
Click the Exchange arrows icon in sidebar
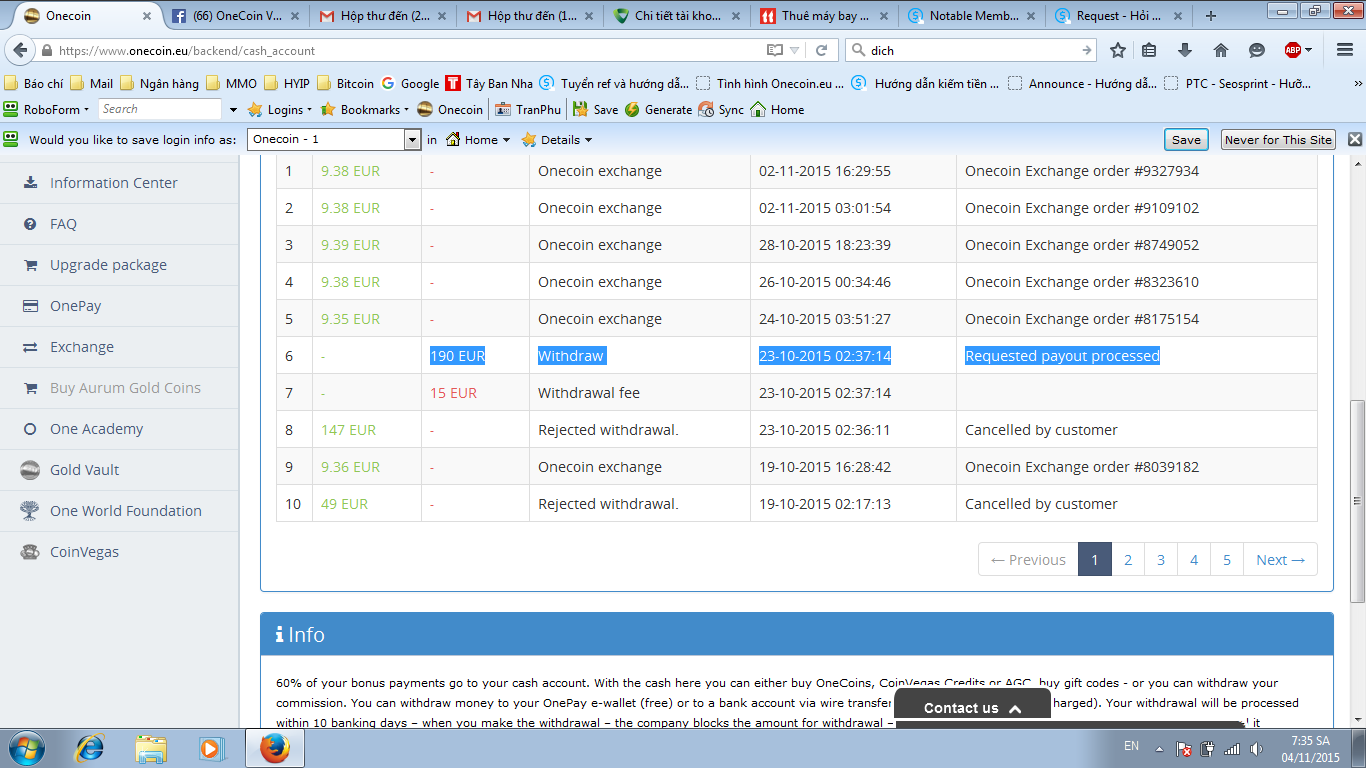(30, 347)
